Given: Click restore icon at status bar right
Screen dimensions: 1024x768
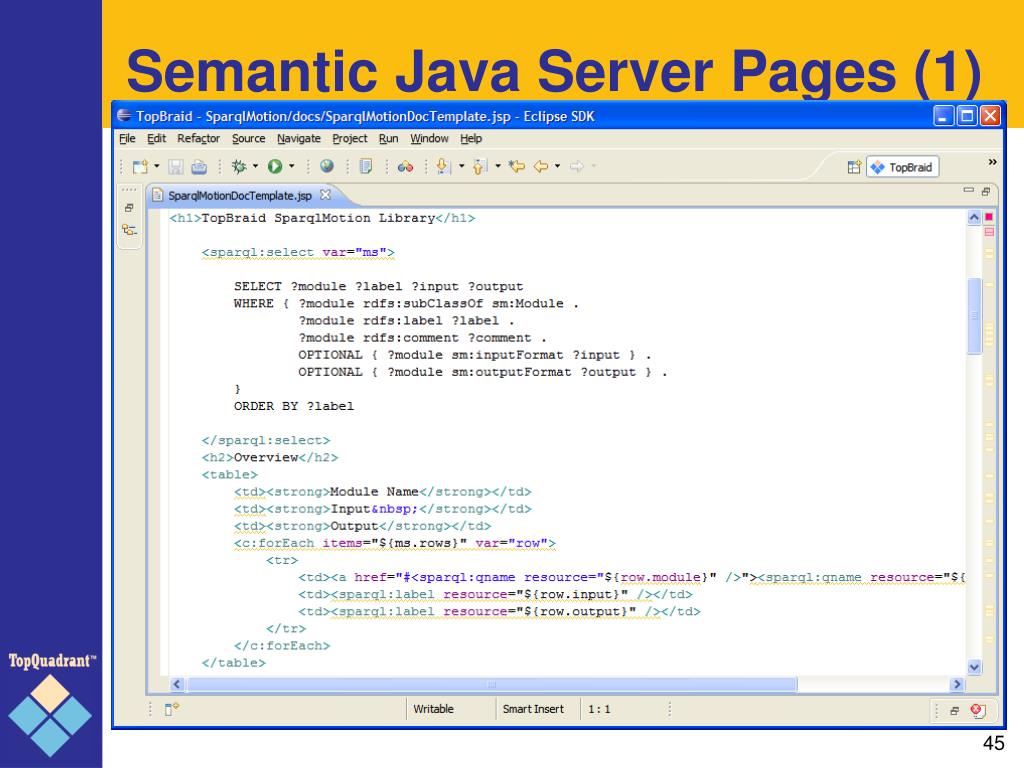Looking at the screenshot, I should coord(954,711).
